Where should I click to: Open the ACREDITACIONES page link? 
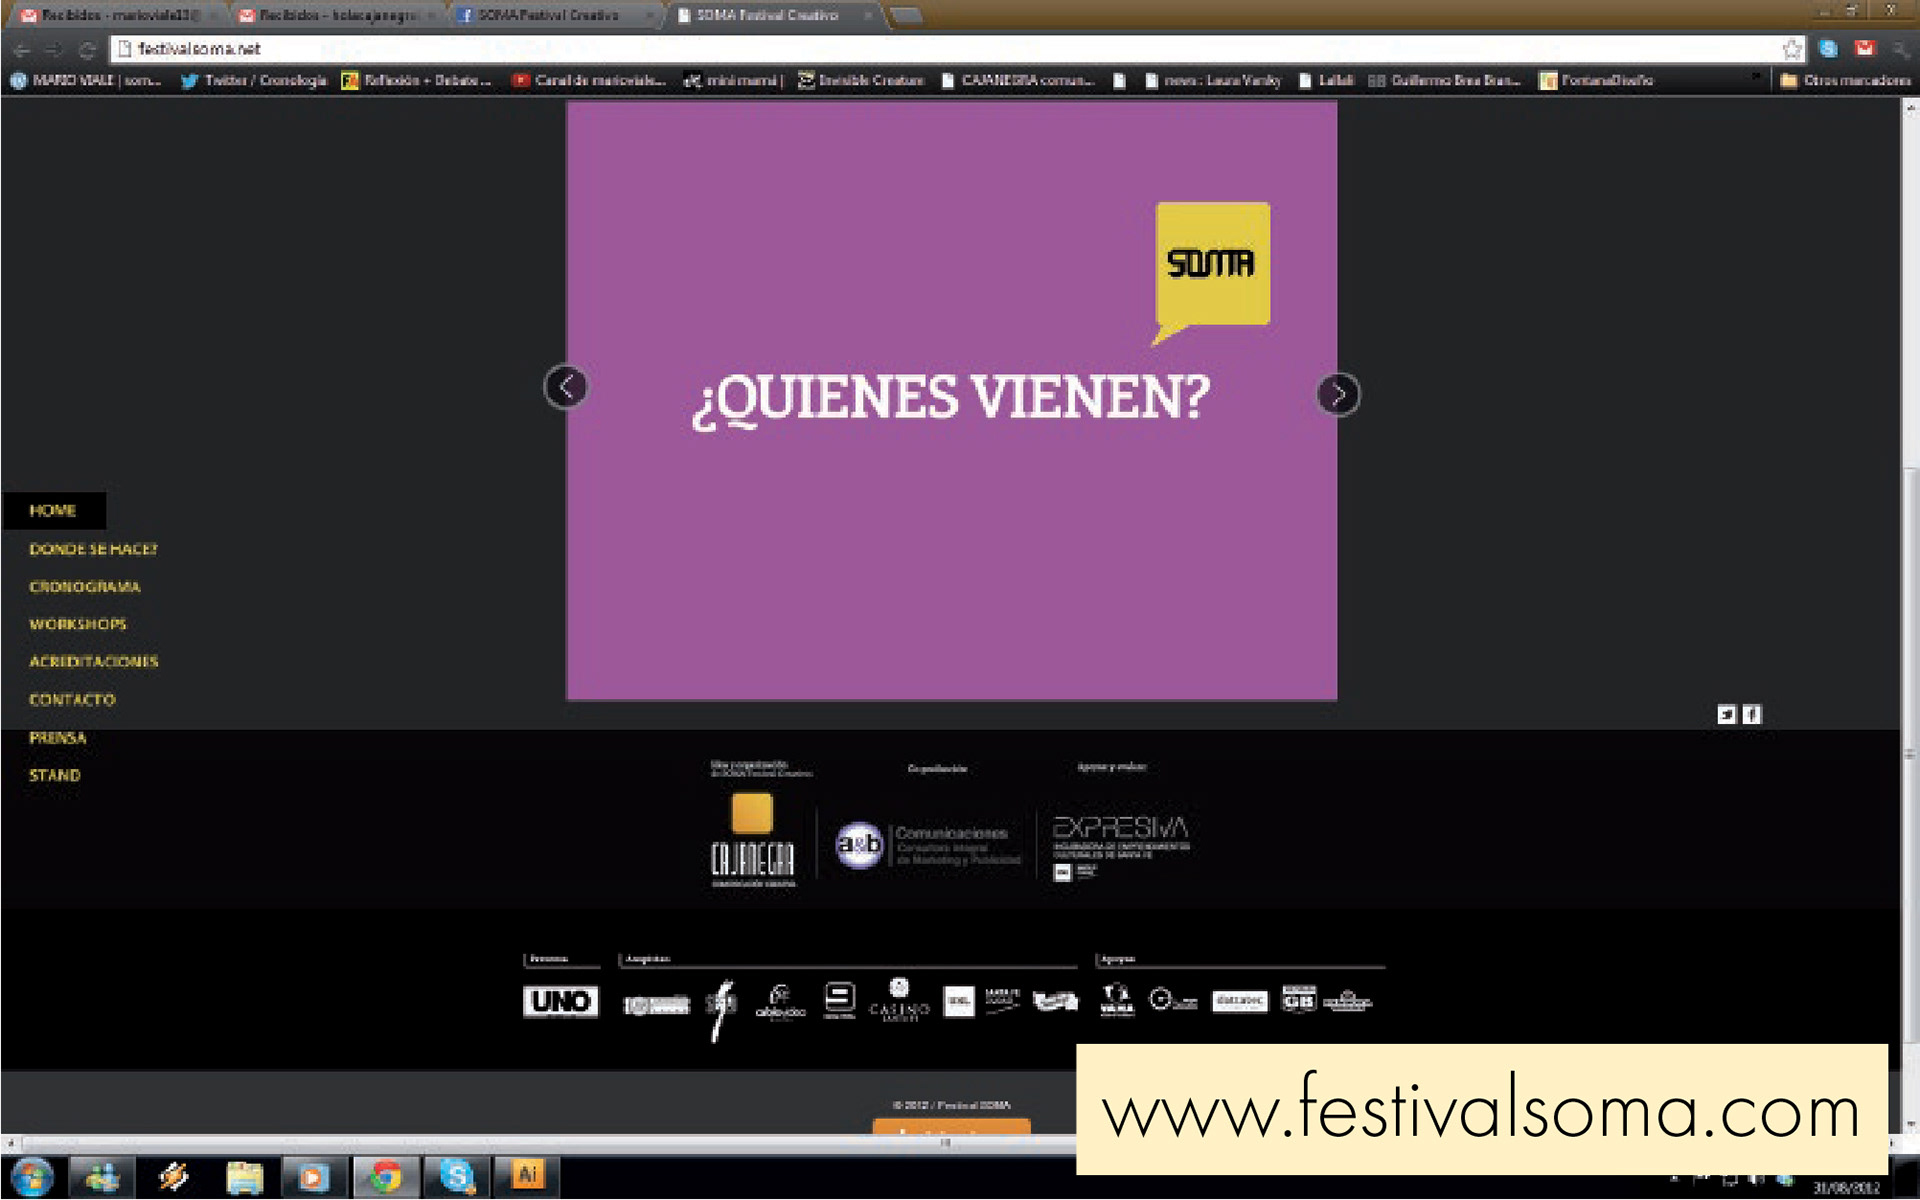(94, 662)
